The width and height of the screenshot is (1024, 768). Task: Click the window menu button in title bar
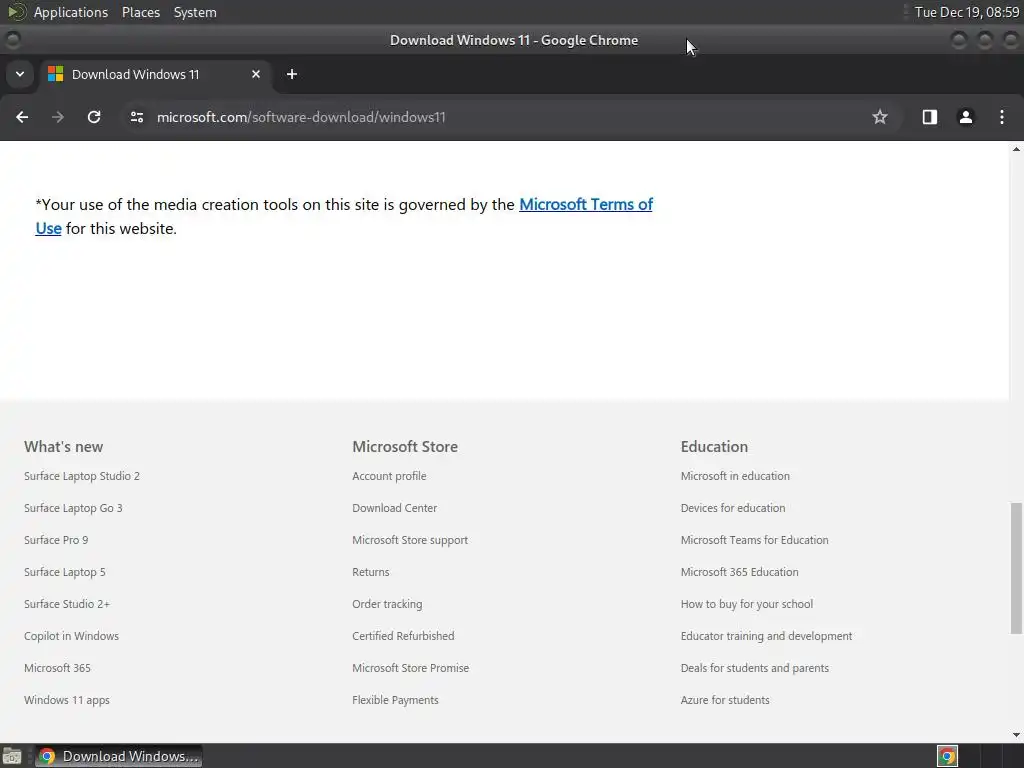coord(12,40)
